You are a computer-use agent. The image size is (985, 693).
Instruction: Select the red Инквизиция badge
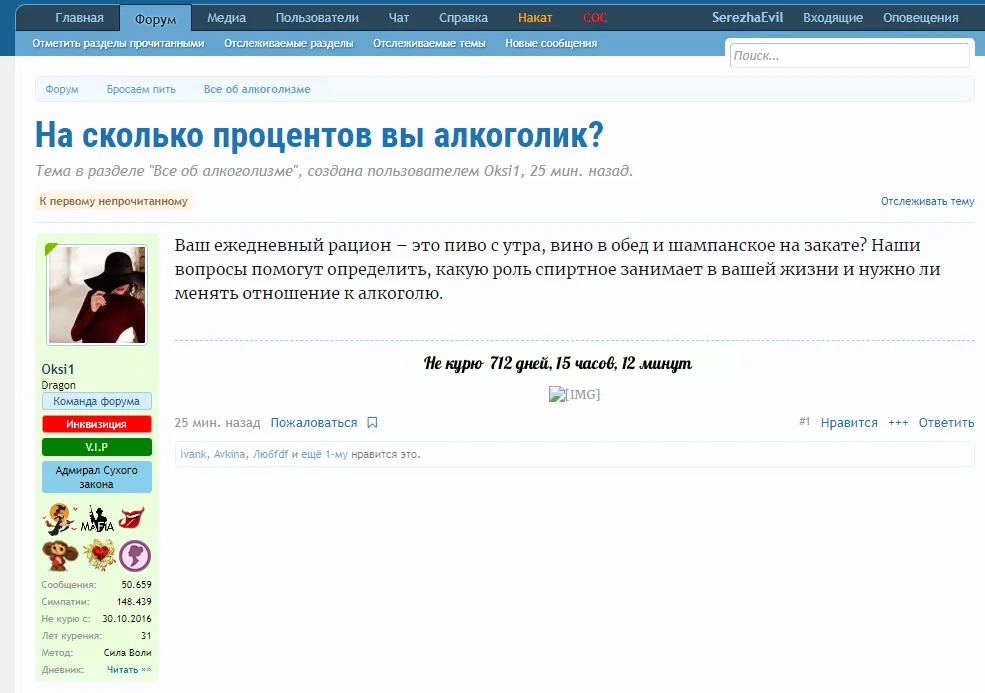[x=96, y=423]
